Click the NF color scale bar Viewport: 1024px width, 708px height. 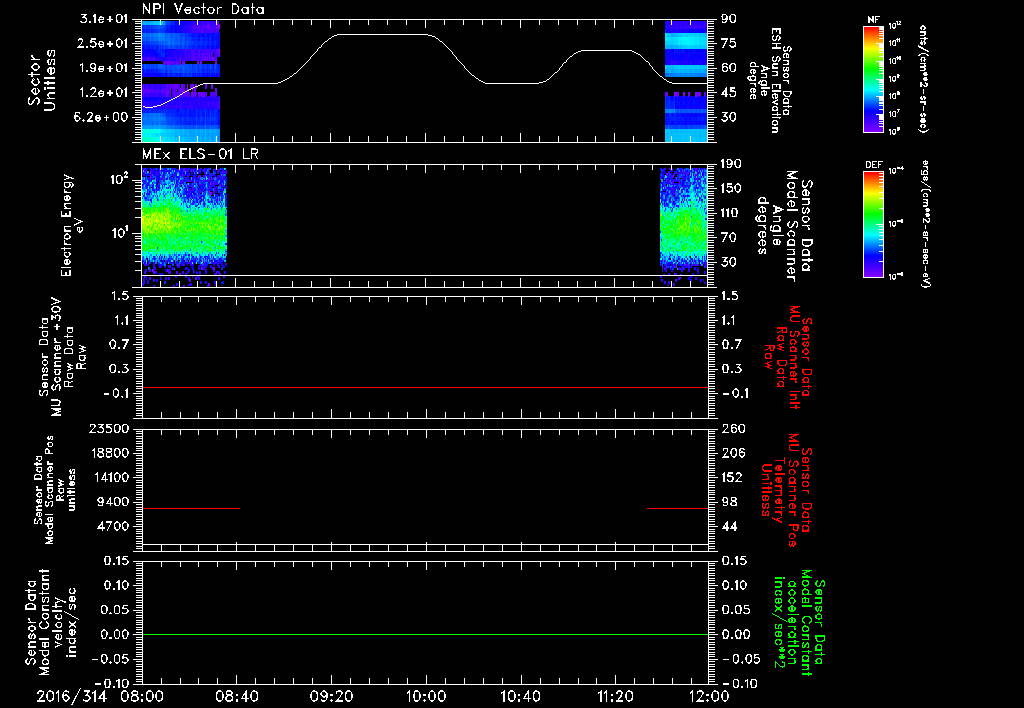click(873, 79)
